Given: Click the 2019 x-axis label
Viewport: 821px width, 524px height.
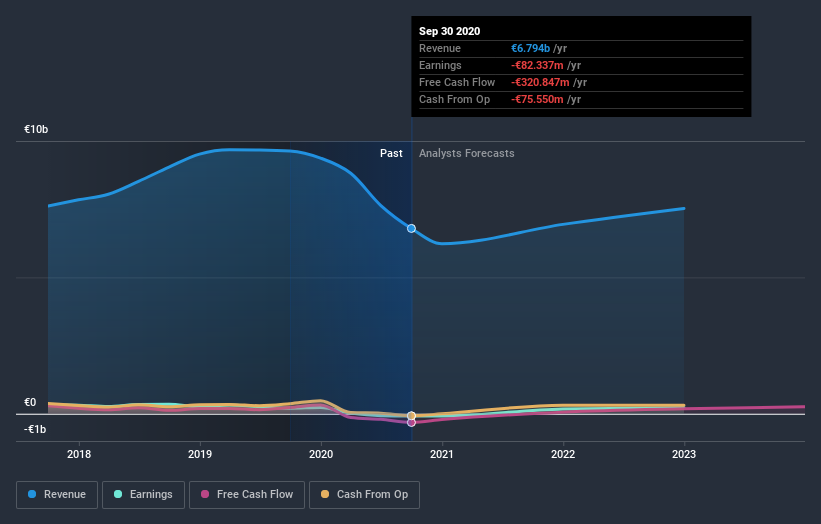Looking at the screenshot, I should click(200, 454).
